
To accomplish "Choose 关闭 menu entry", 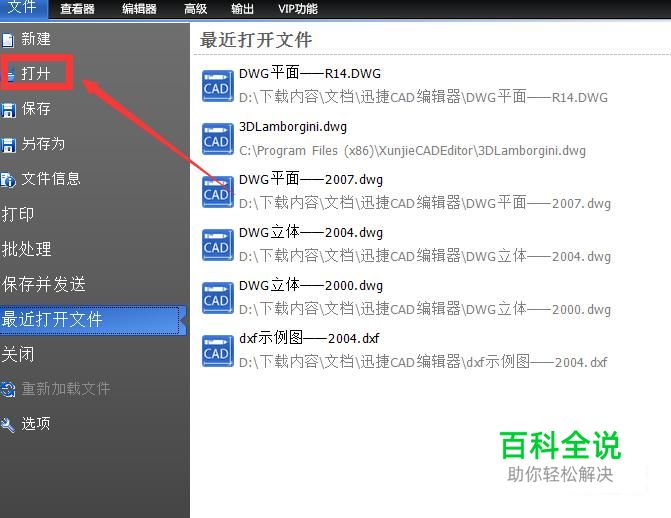I will [18, 354].
